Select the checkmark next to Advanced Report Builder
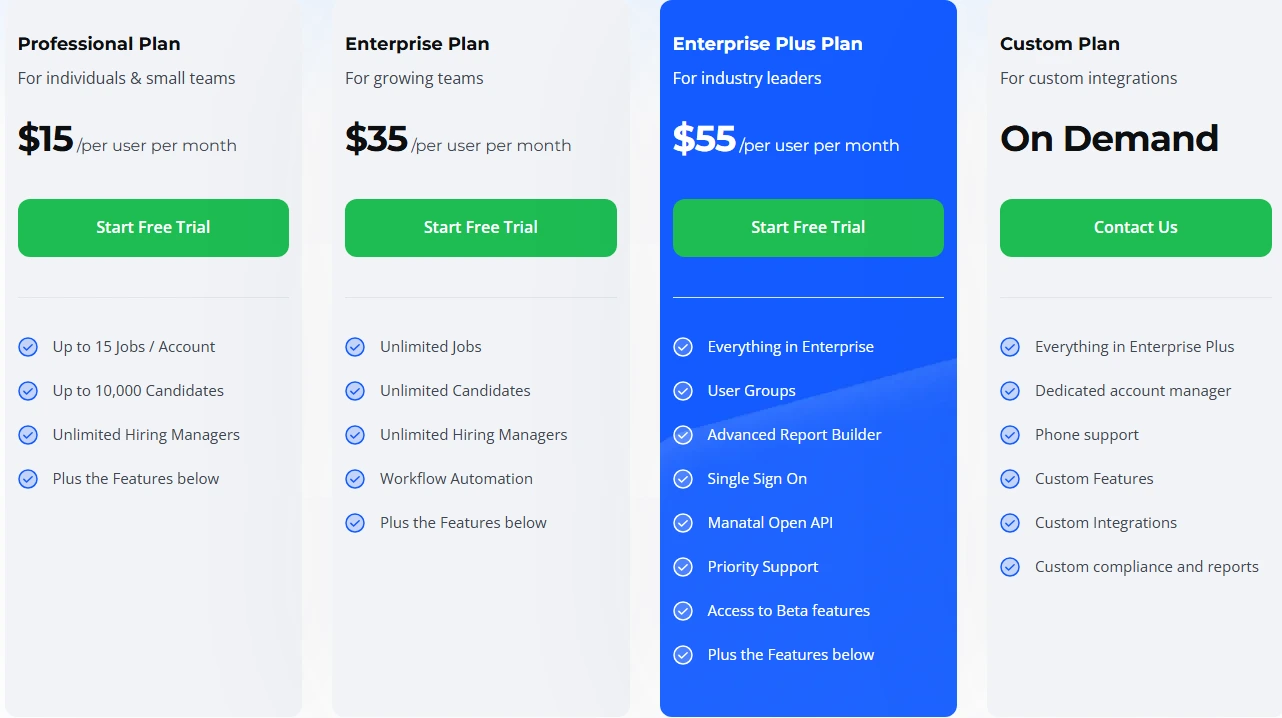Screen dimensions: 1282x718 [683, 434]
